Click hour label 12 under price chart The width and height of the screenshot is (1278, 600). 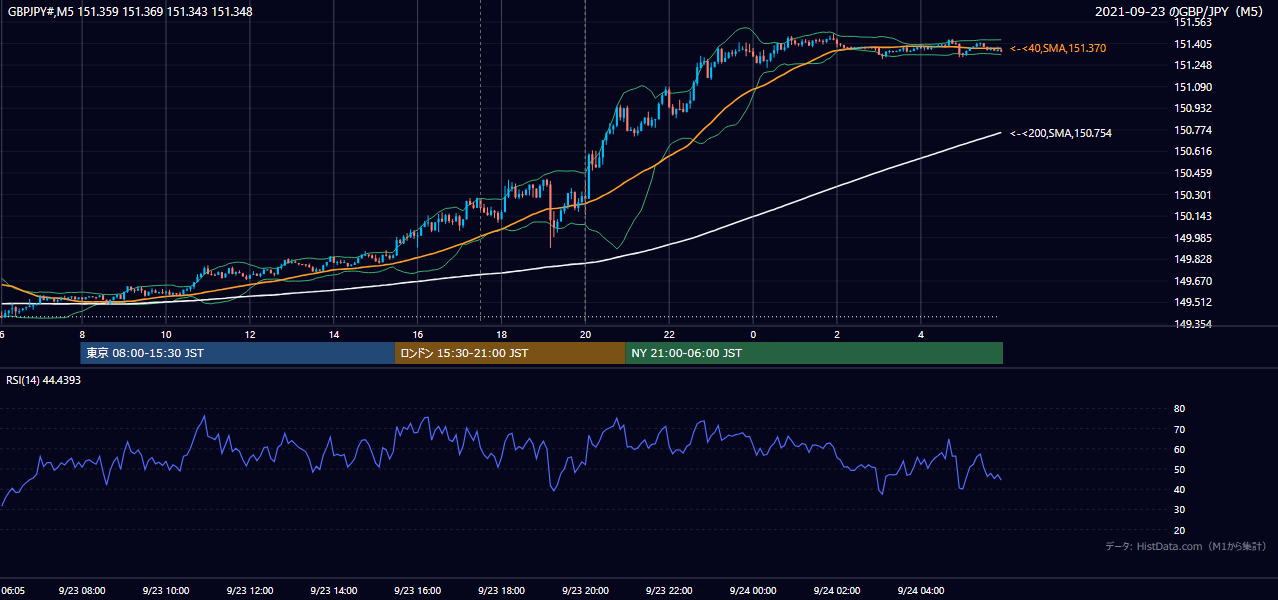coord(250,334)
